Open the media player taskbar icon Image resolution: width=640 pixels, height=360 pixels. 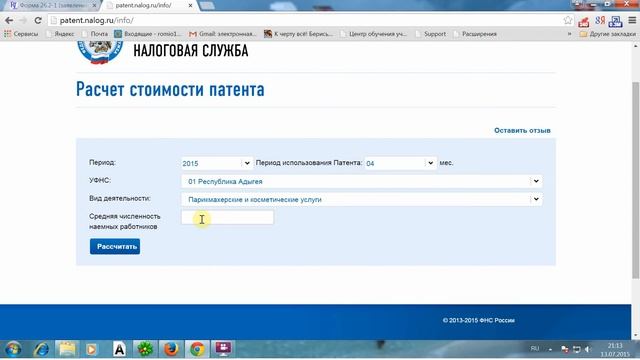pos(92,349)
